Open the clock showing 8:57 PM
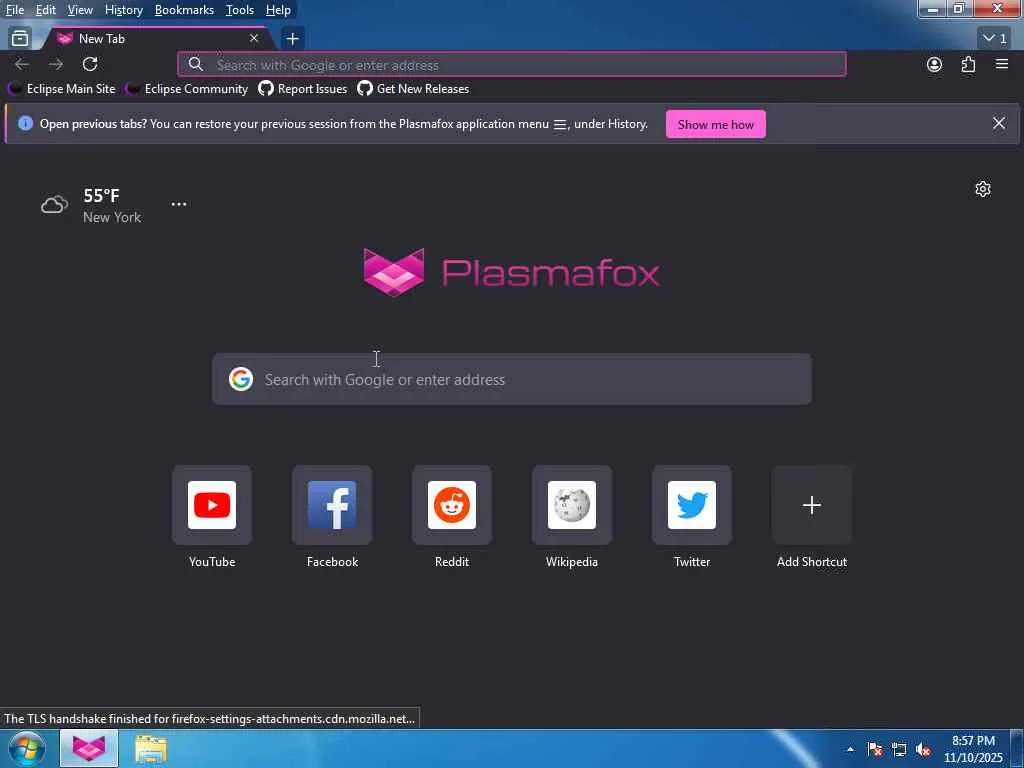1024x768 pixels. point(973,749)
